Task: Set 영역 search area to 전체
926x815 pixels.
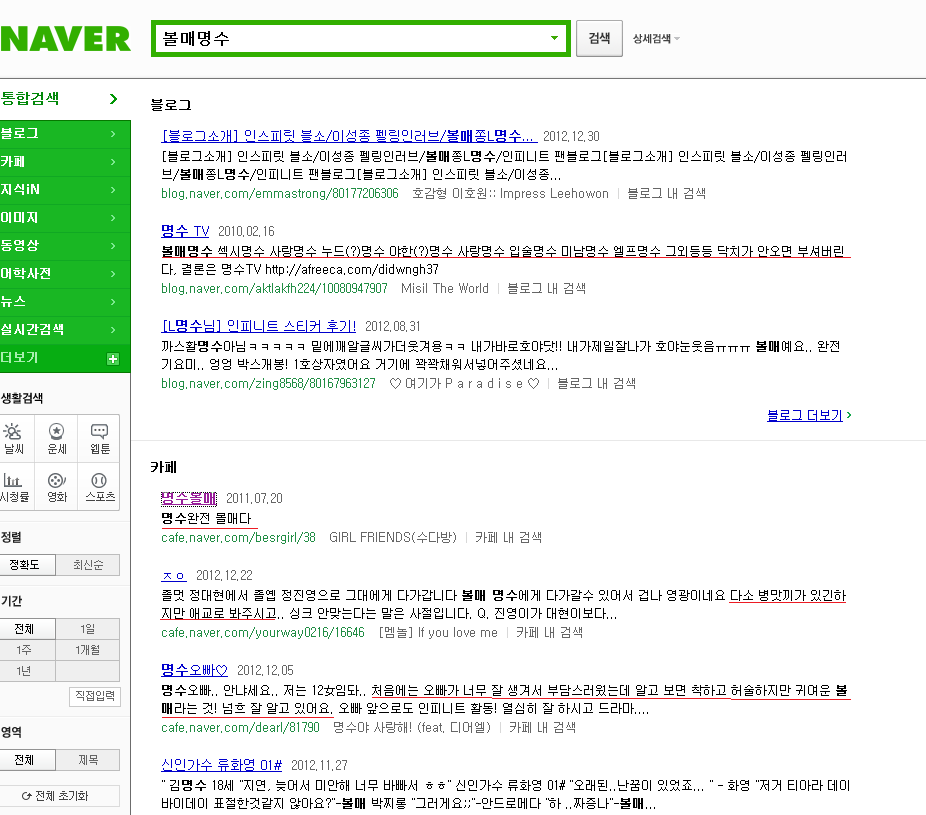Action: point(27,760)
